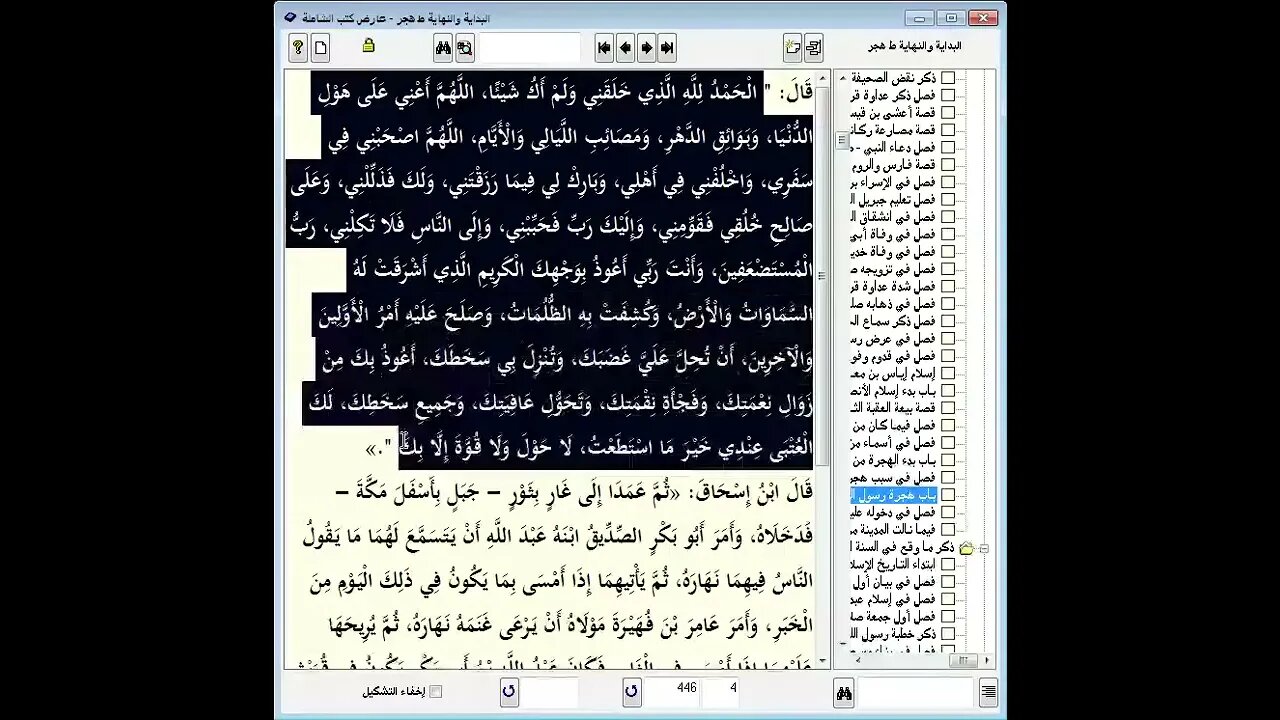Check the box for فصل تعليم جبريل

coord(947,200)
